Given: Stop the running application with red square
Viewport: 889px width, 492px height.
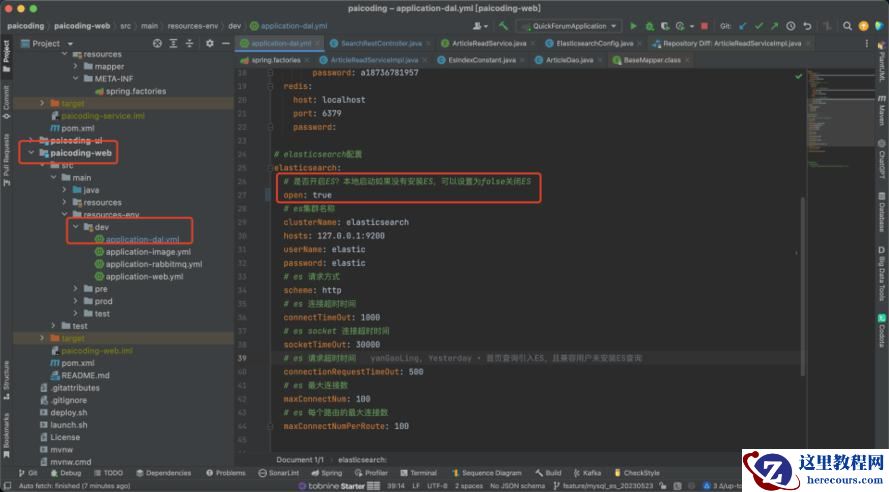Looking at the screenshot, I should [x=704, y=25].
